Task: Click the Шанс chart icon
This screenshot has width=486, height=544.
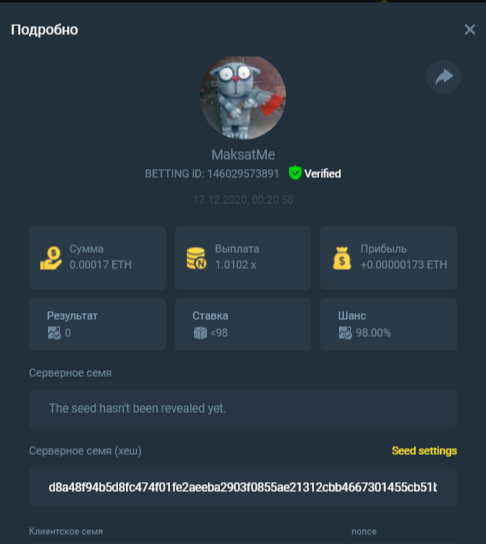Action: point(345,333)
